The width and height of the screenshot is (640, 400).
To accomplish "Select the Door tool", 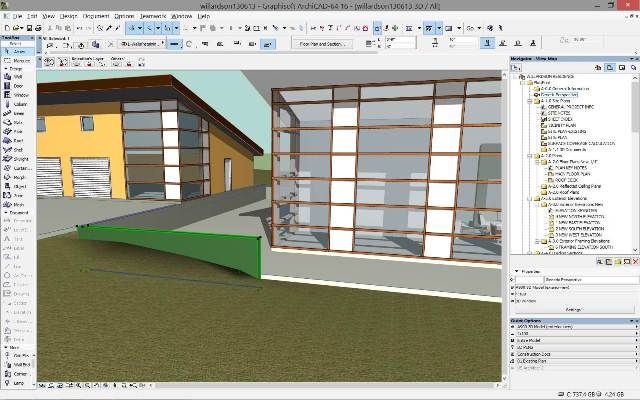I will (x=17, y=86).
